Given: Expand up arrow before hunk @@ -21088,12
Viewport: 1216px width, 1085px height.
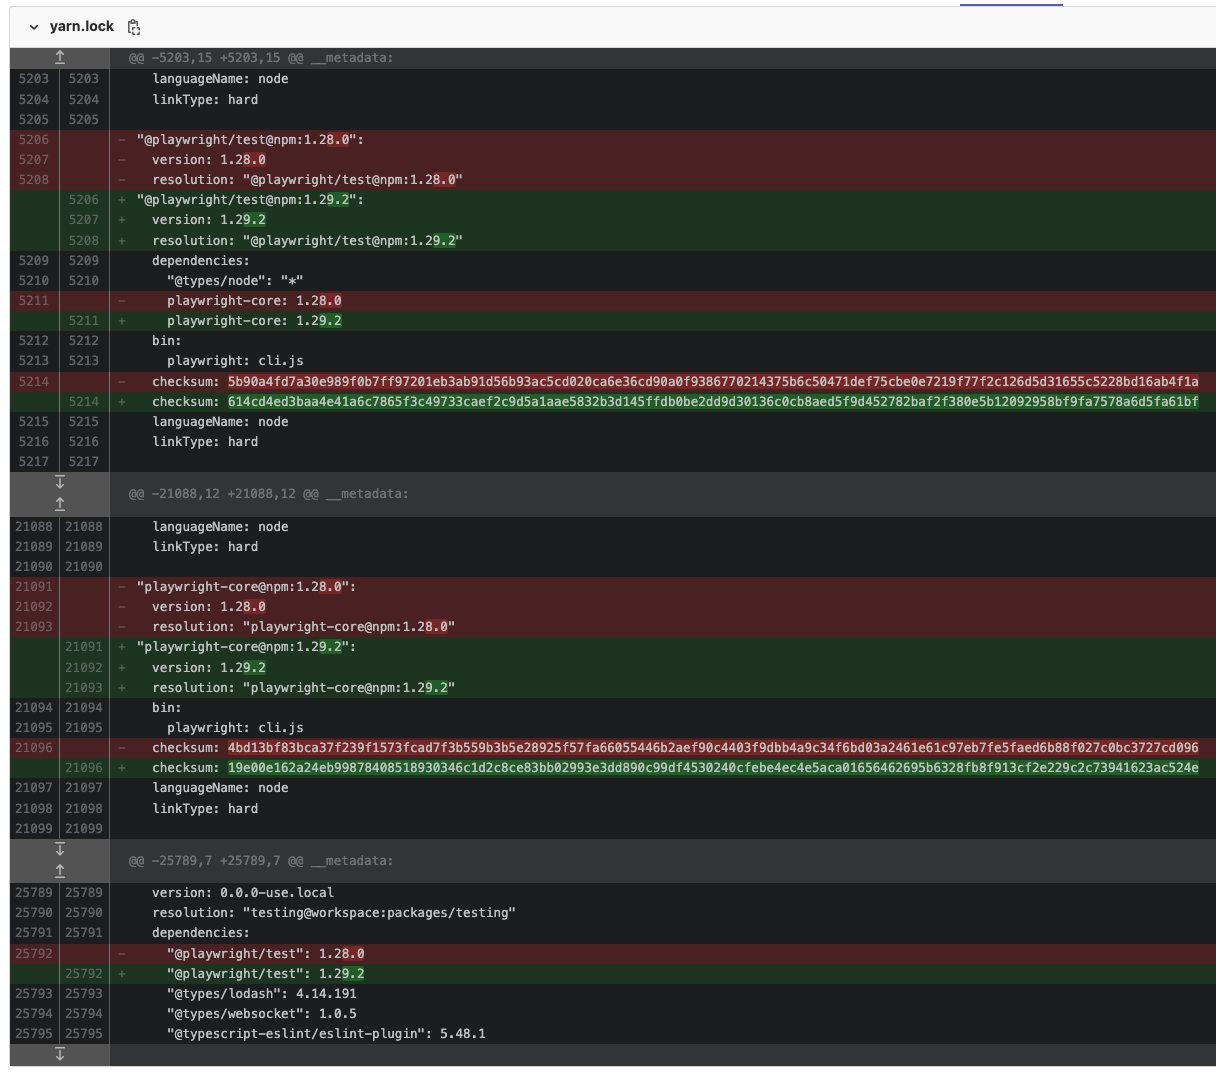Looking at the screenshot, I should 60,504.
